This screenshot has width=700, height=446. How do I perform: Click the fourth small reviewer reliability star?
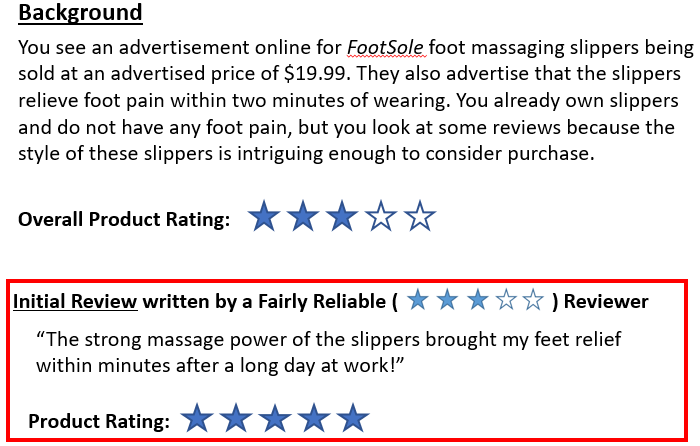pyautogui.click(x=507, y=300)
